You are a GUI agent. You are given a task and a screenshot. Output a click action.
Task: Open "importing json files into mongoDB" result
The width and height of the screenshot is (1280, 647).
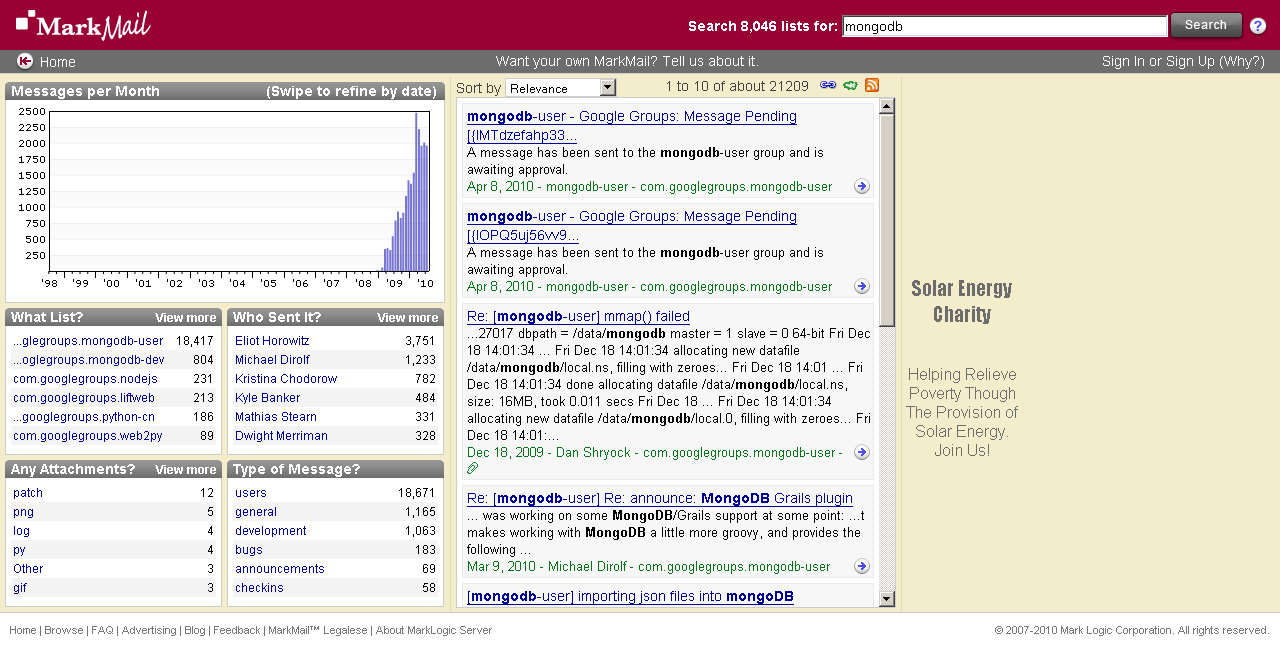tap(630, 597)
